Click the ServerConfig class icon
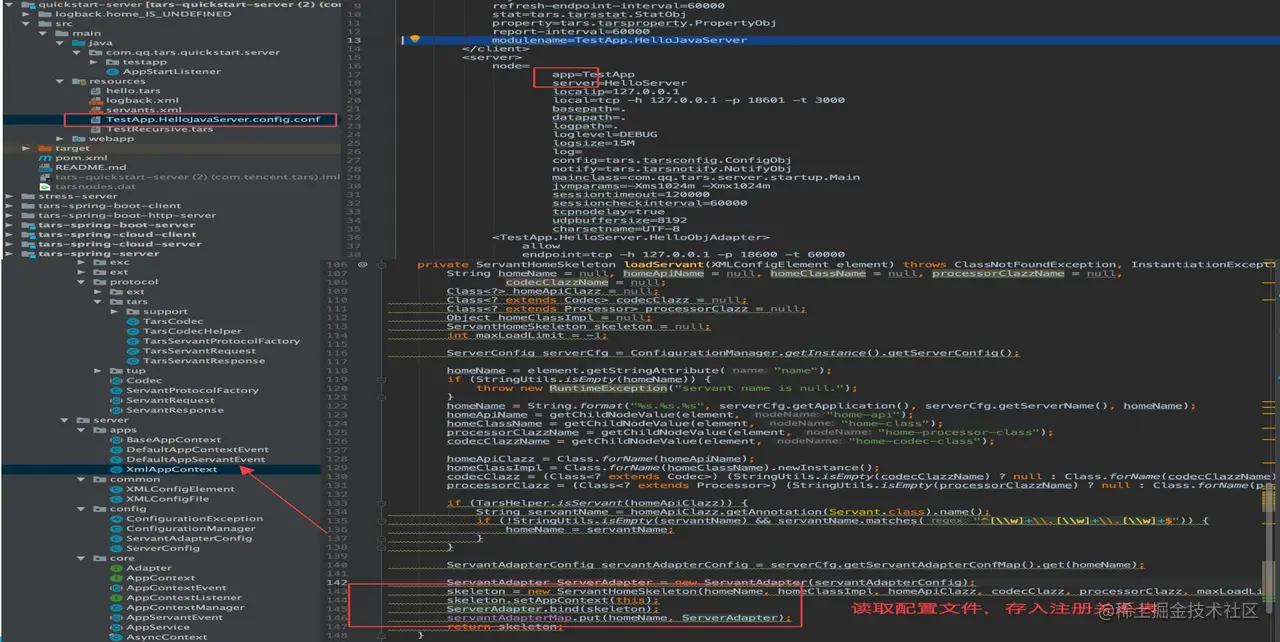This screenshot has width=1280, height=642. [x=117, y=548]
